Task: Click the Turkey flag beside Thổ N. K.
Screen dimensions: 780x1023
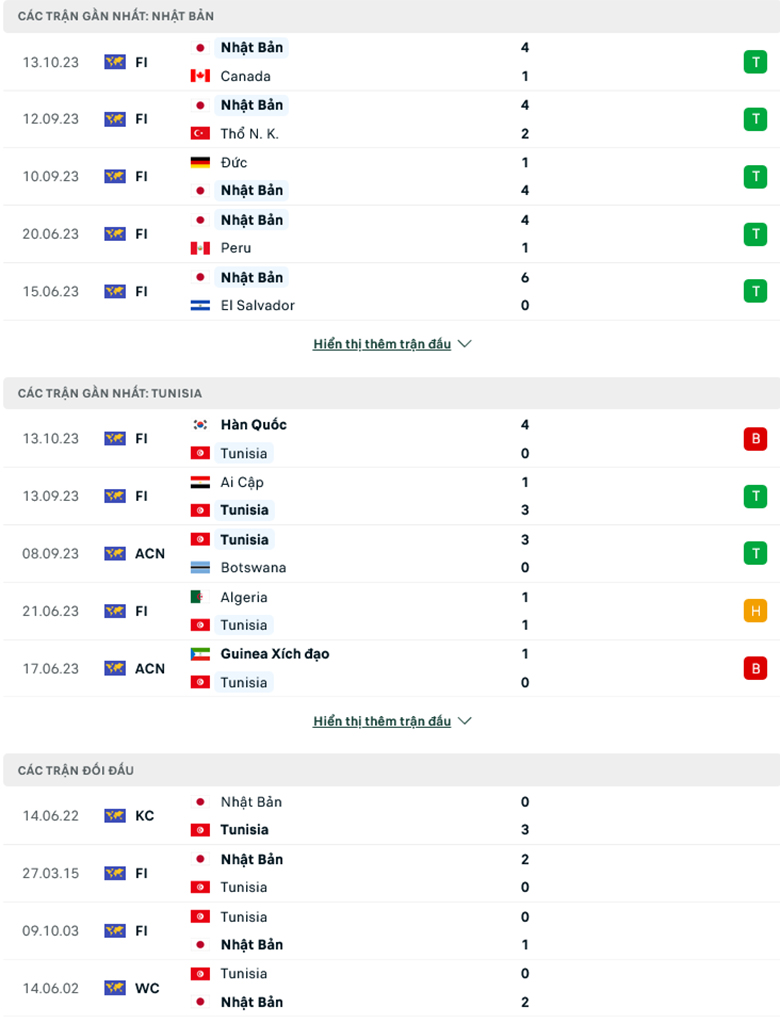Action: click(x=199, y=133)
